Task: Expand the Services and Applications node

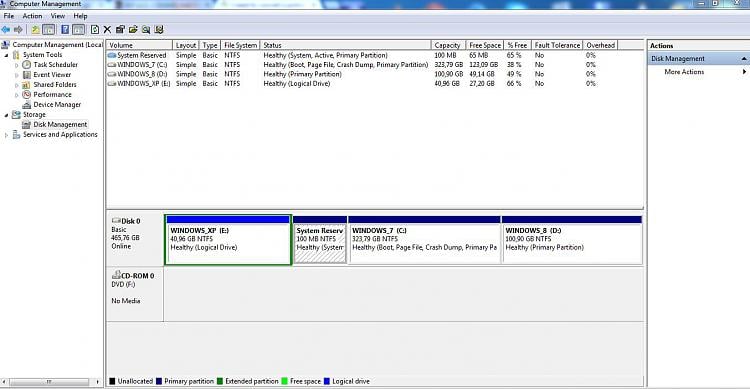Action: [6, 135]
